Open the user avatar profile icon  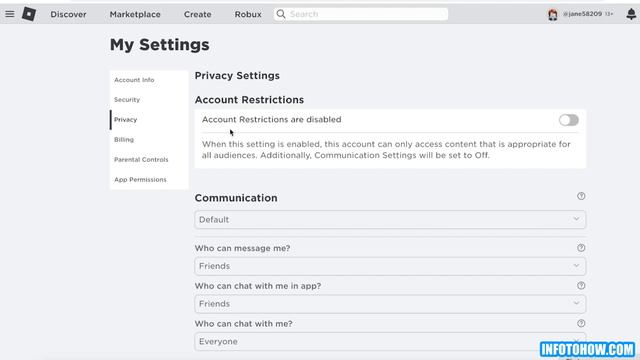click(553, 14)
